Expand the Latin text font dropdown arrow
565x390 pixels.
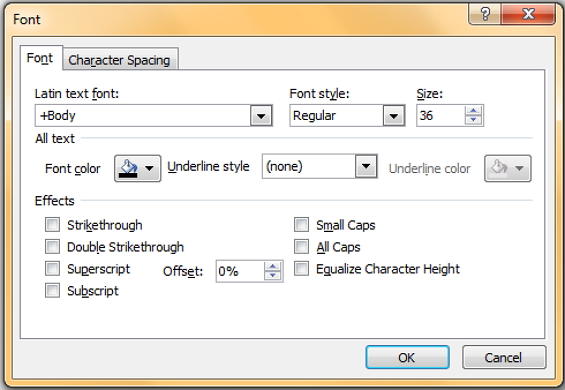click(x=261, y=116)
